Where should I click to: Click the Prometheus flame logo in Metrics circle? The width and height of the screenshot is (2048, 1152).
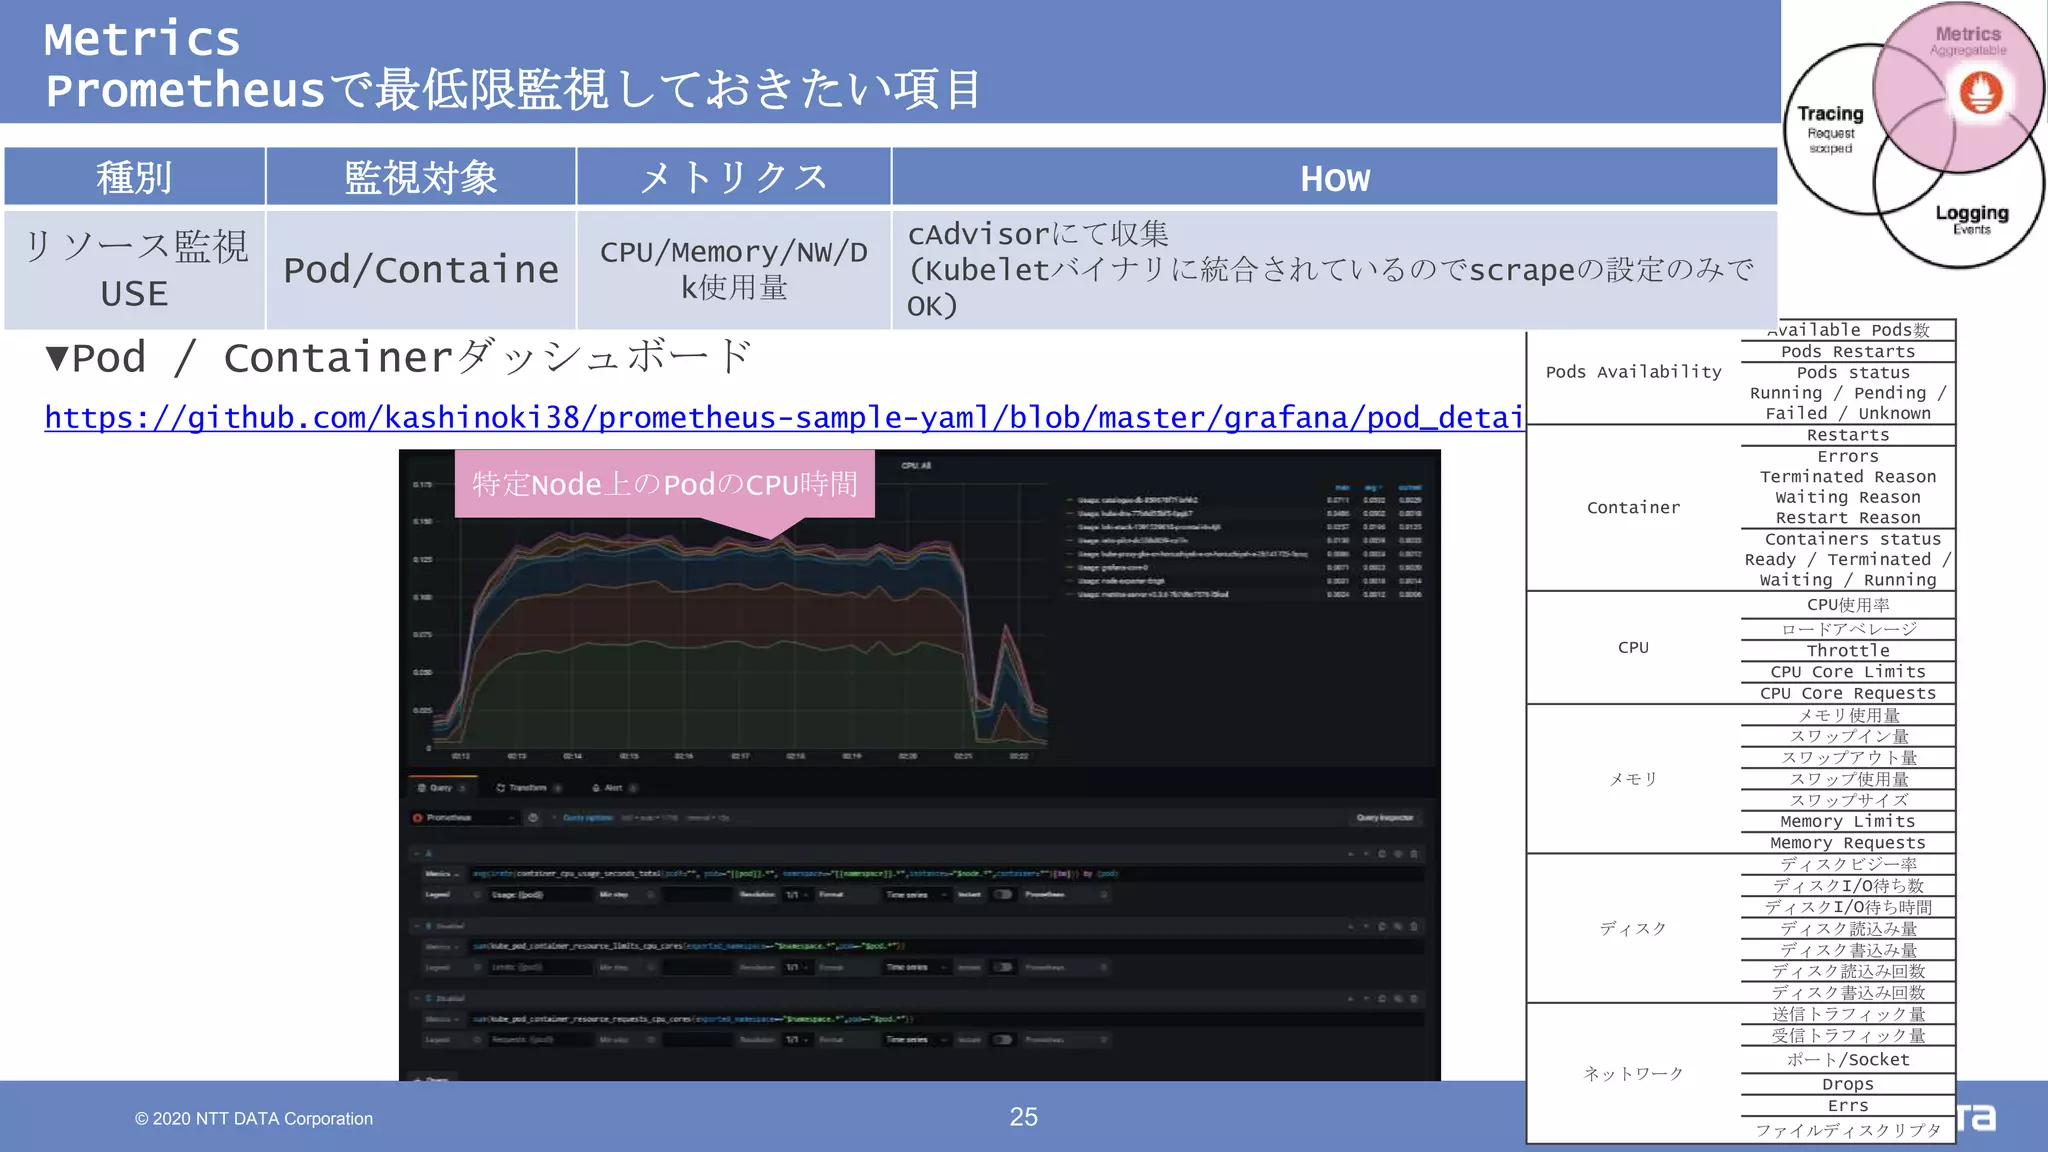1980,93
